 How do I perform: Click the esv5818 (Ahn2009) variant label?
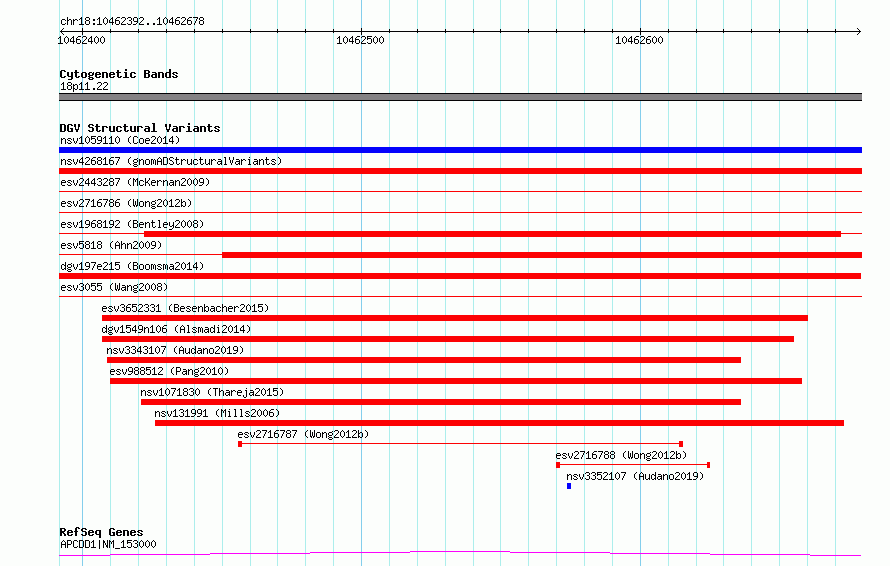coord(111,245)
